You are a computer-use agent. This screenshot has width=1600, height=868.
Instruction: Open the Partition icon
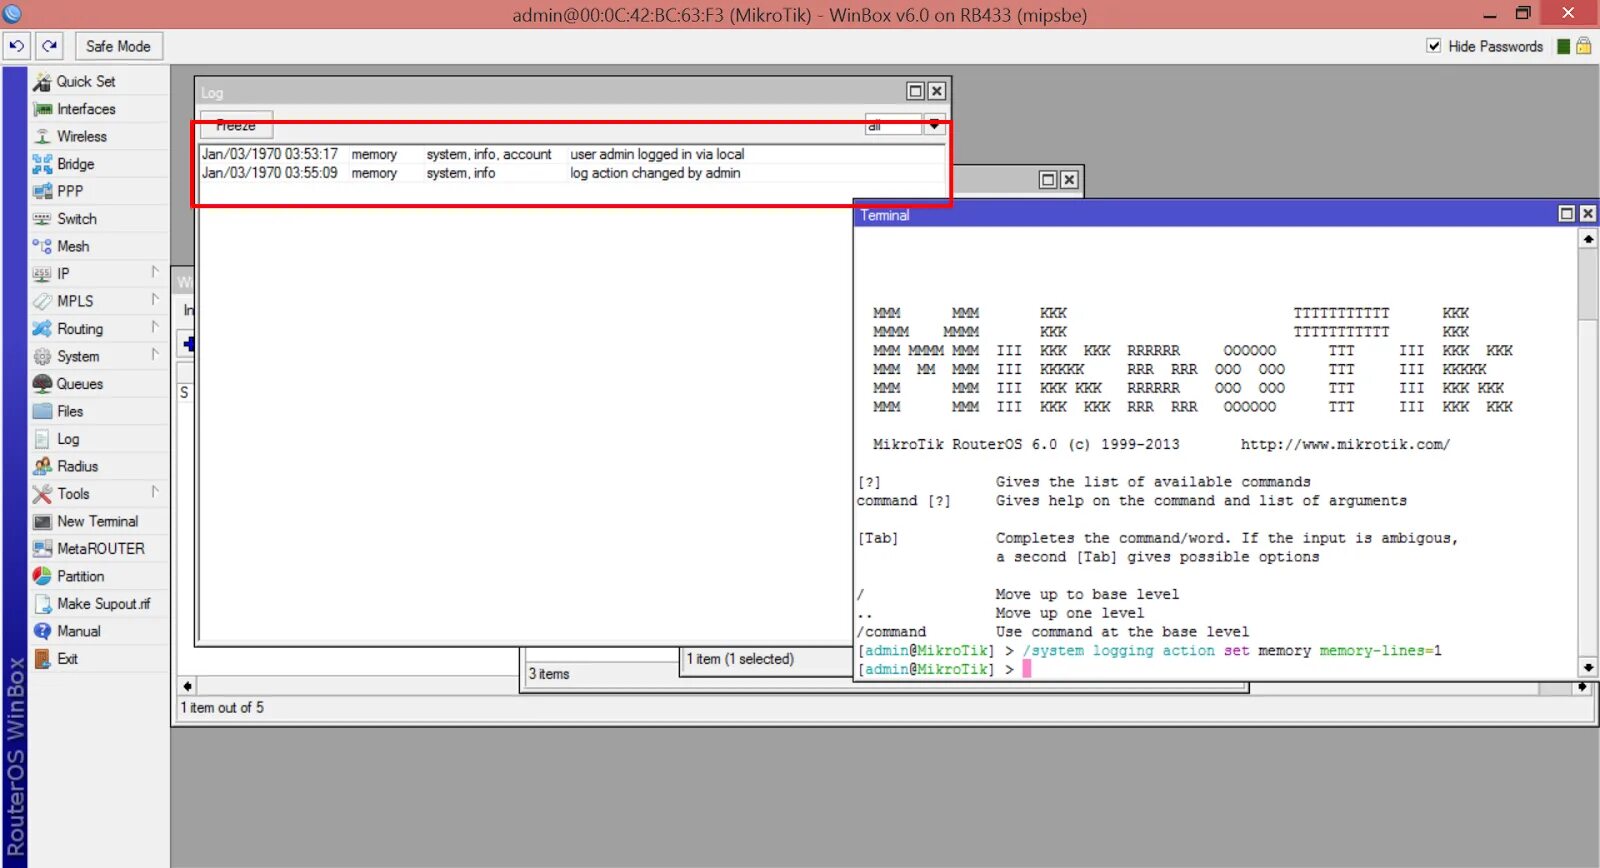tap(42, 576)
